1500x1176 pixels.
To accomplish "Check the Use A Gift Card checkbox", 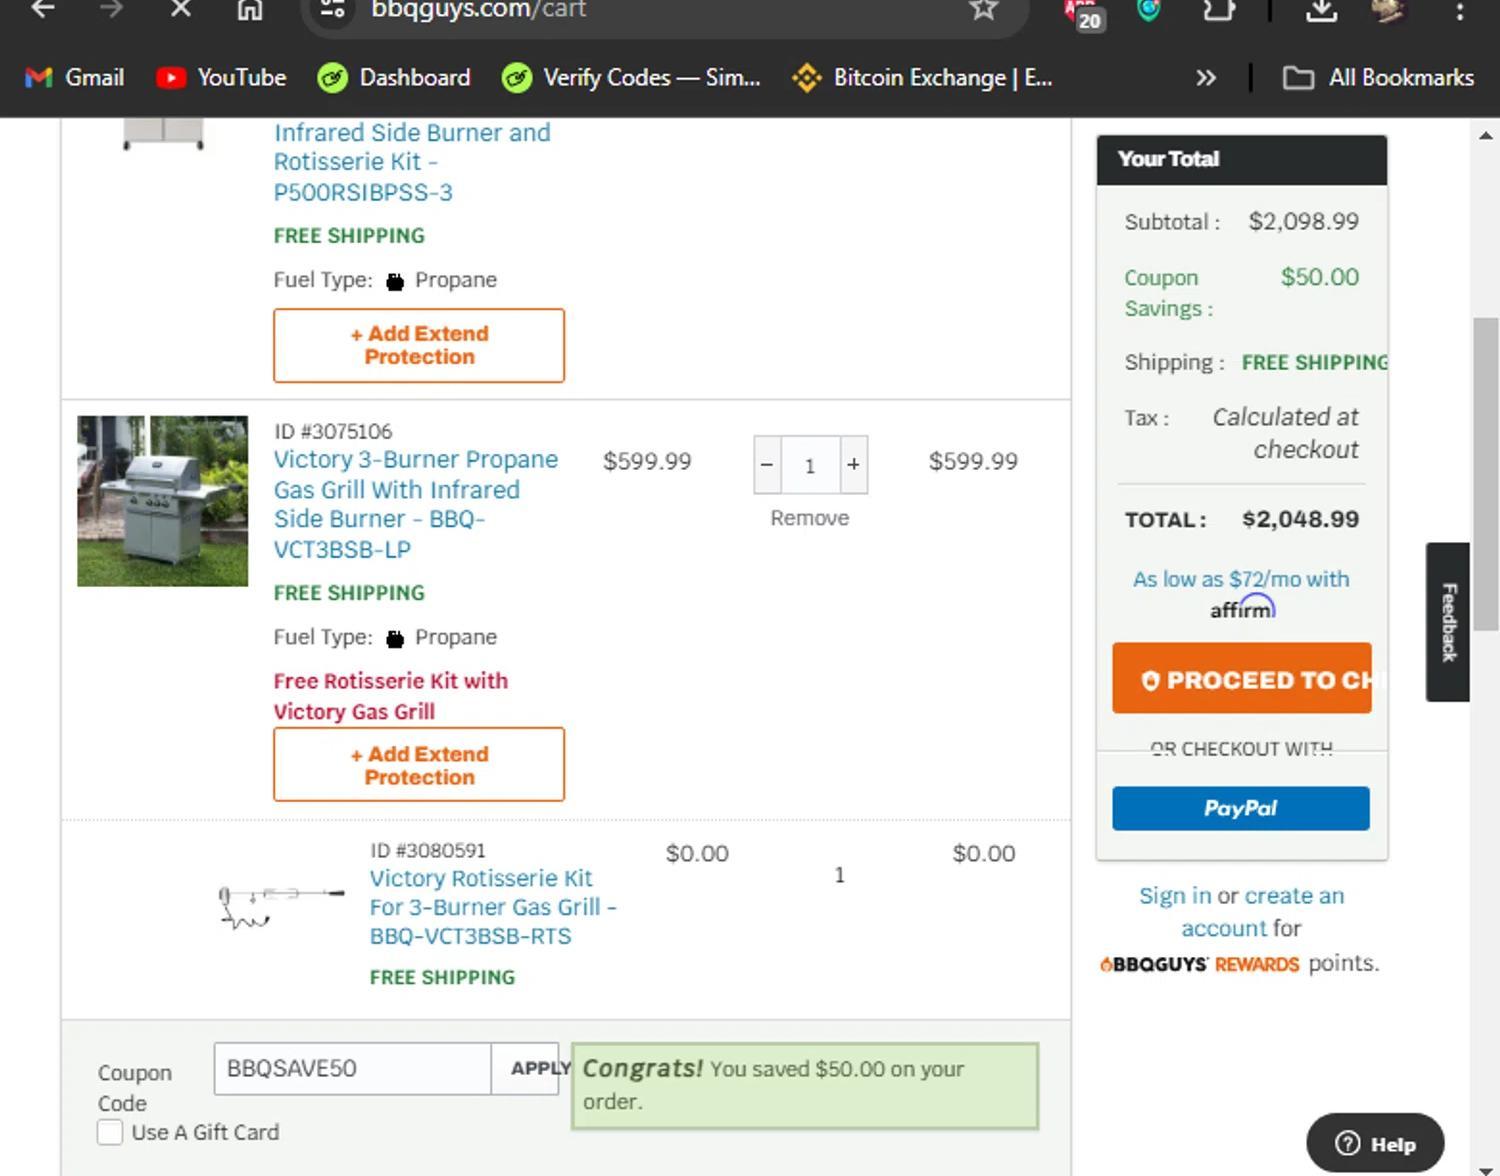I will click(110, 1132).
